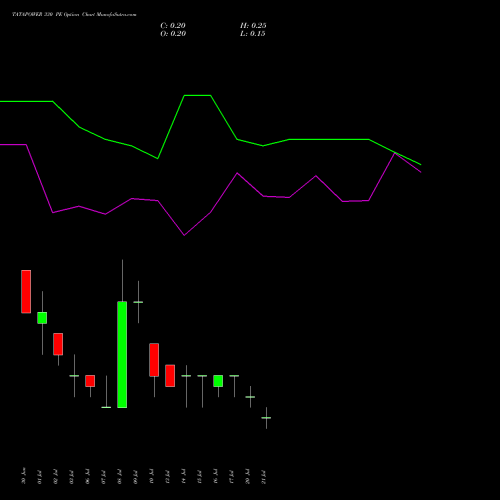Select the open value O: 0.20
This screenshot has width=500, height=500.
click(x=173, y=34)
